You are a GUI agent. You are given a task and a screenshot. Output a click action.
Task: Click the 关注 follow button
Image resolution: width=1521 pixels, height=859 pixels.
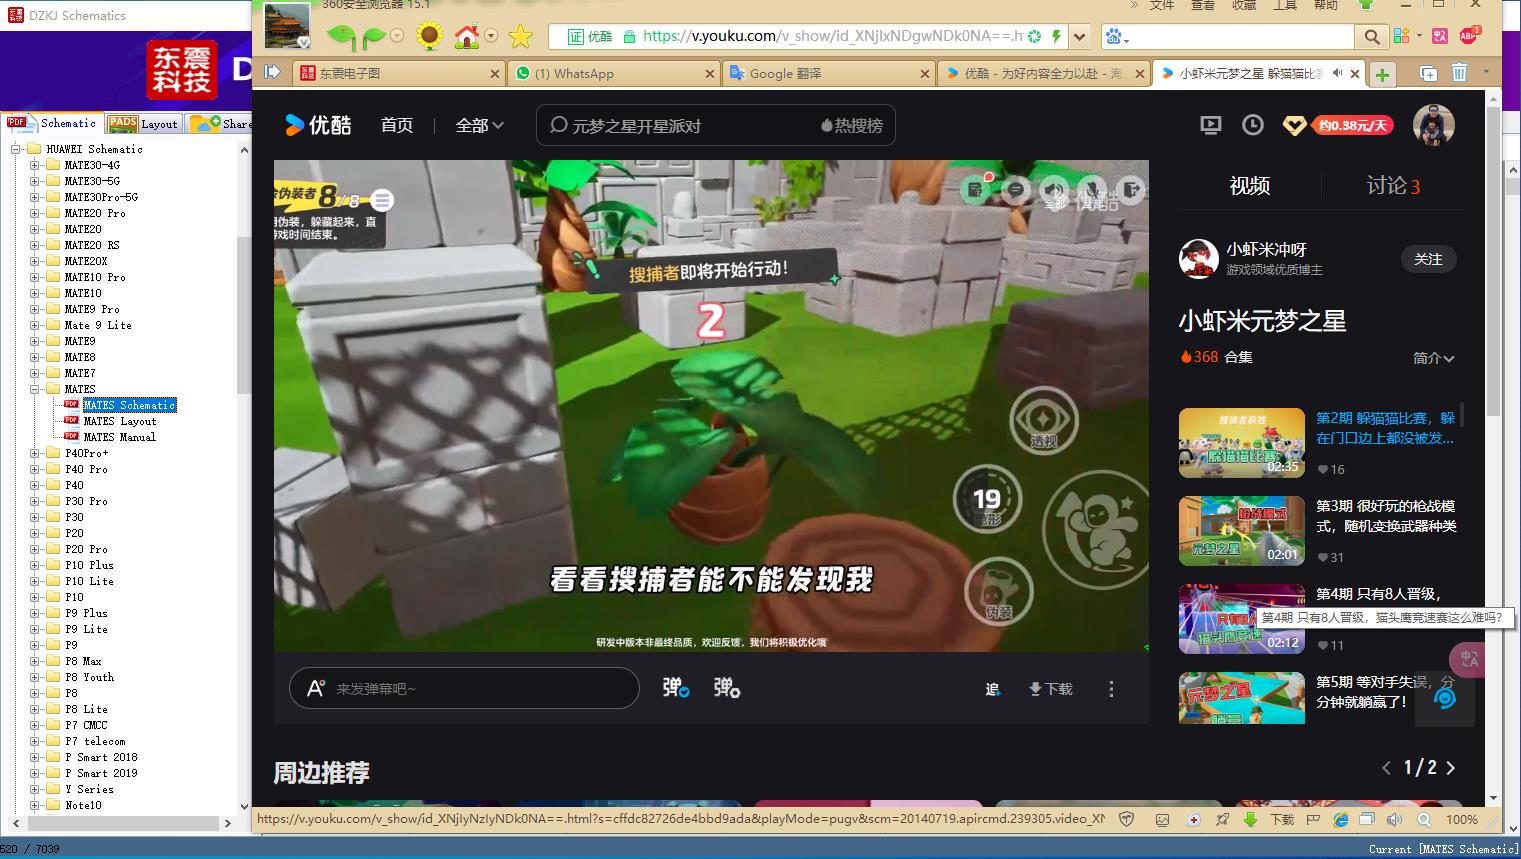[1428, 259]
